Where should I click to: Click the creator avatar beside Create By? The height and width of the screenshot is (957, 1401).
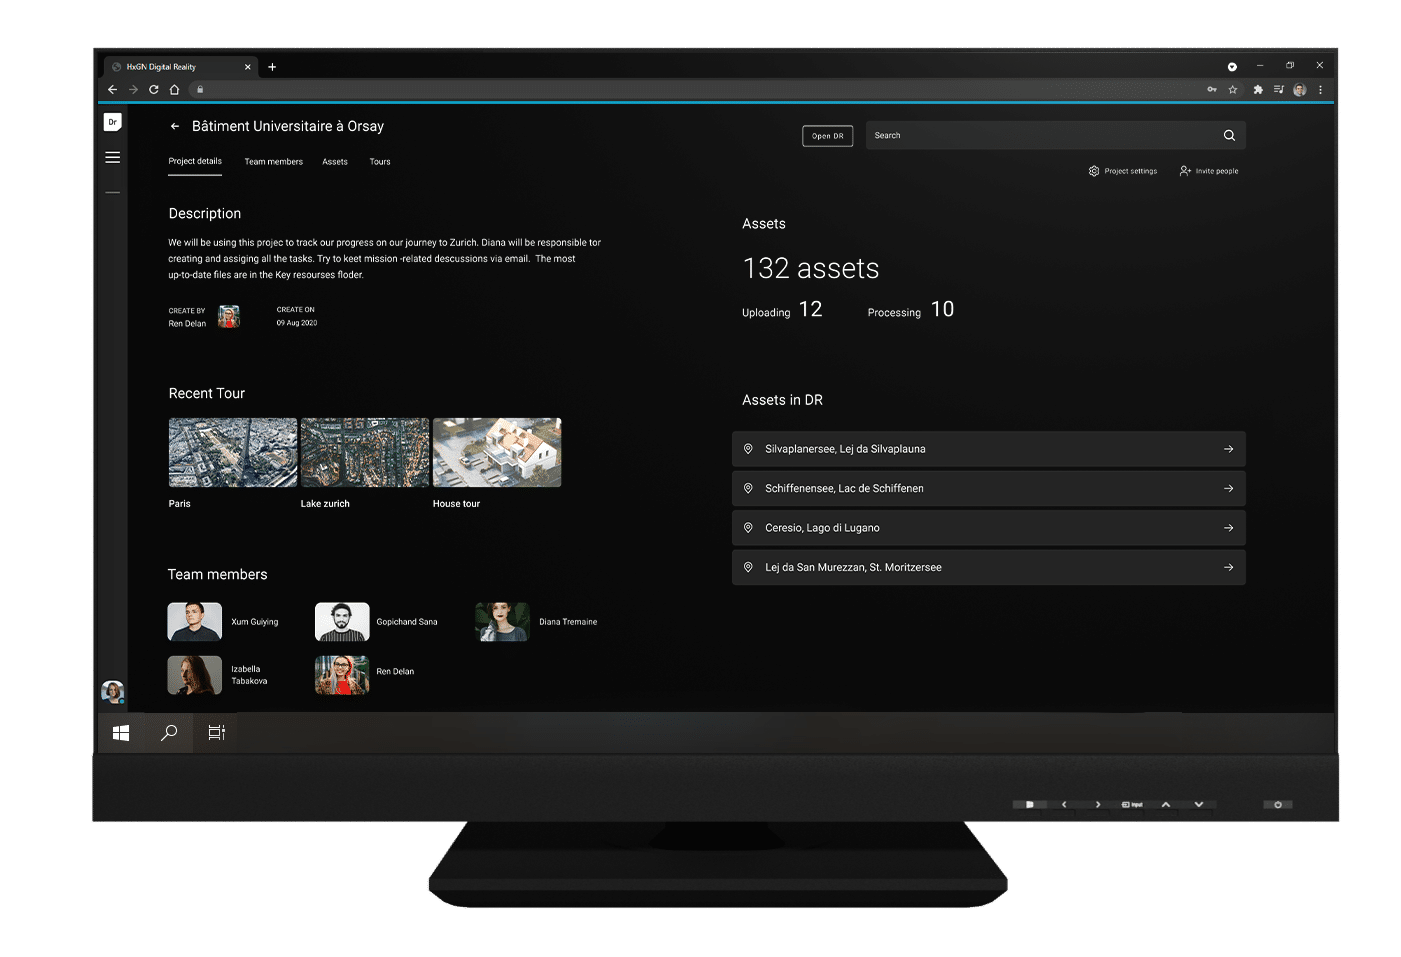click(229, 317)
